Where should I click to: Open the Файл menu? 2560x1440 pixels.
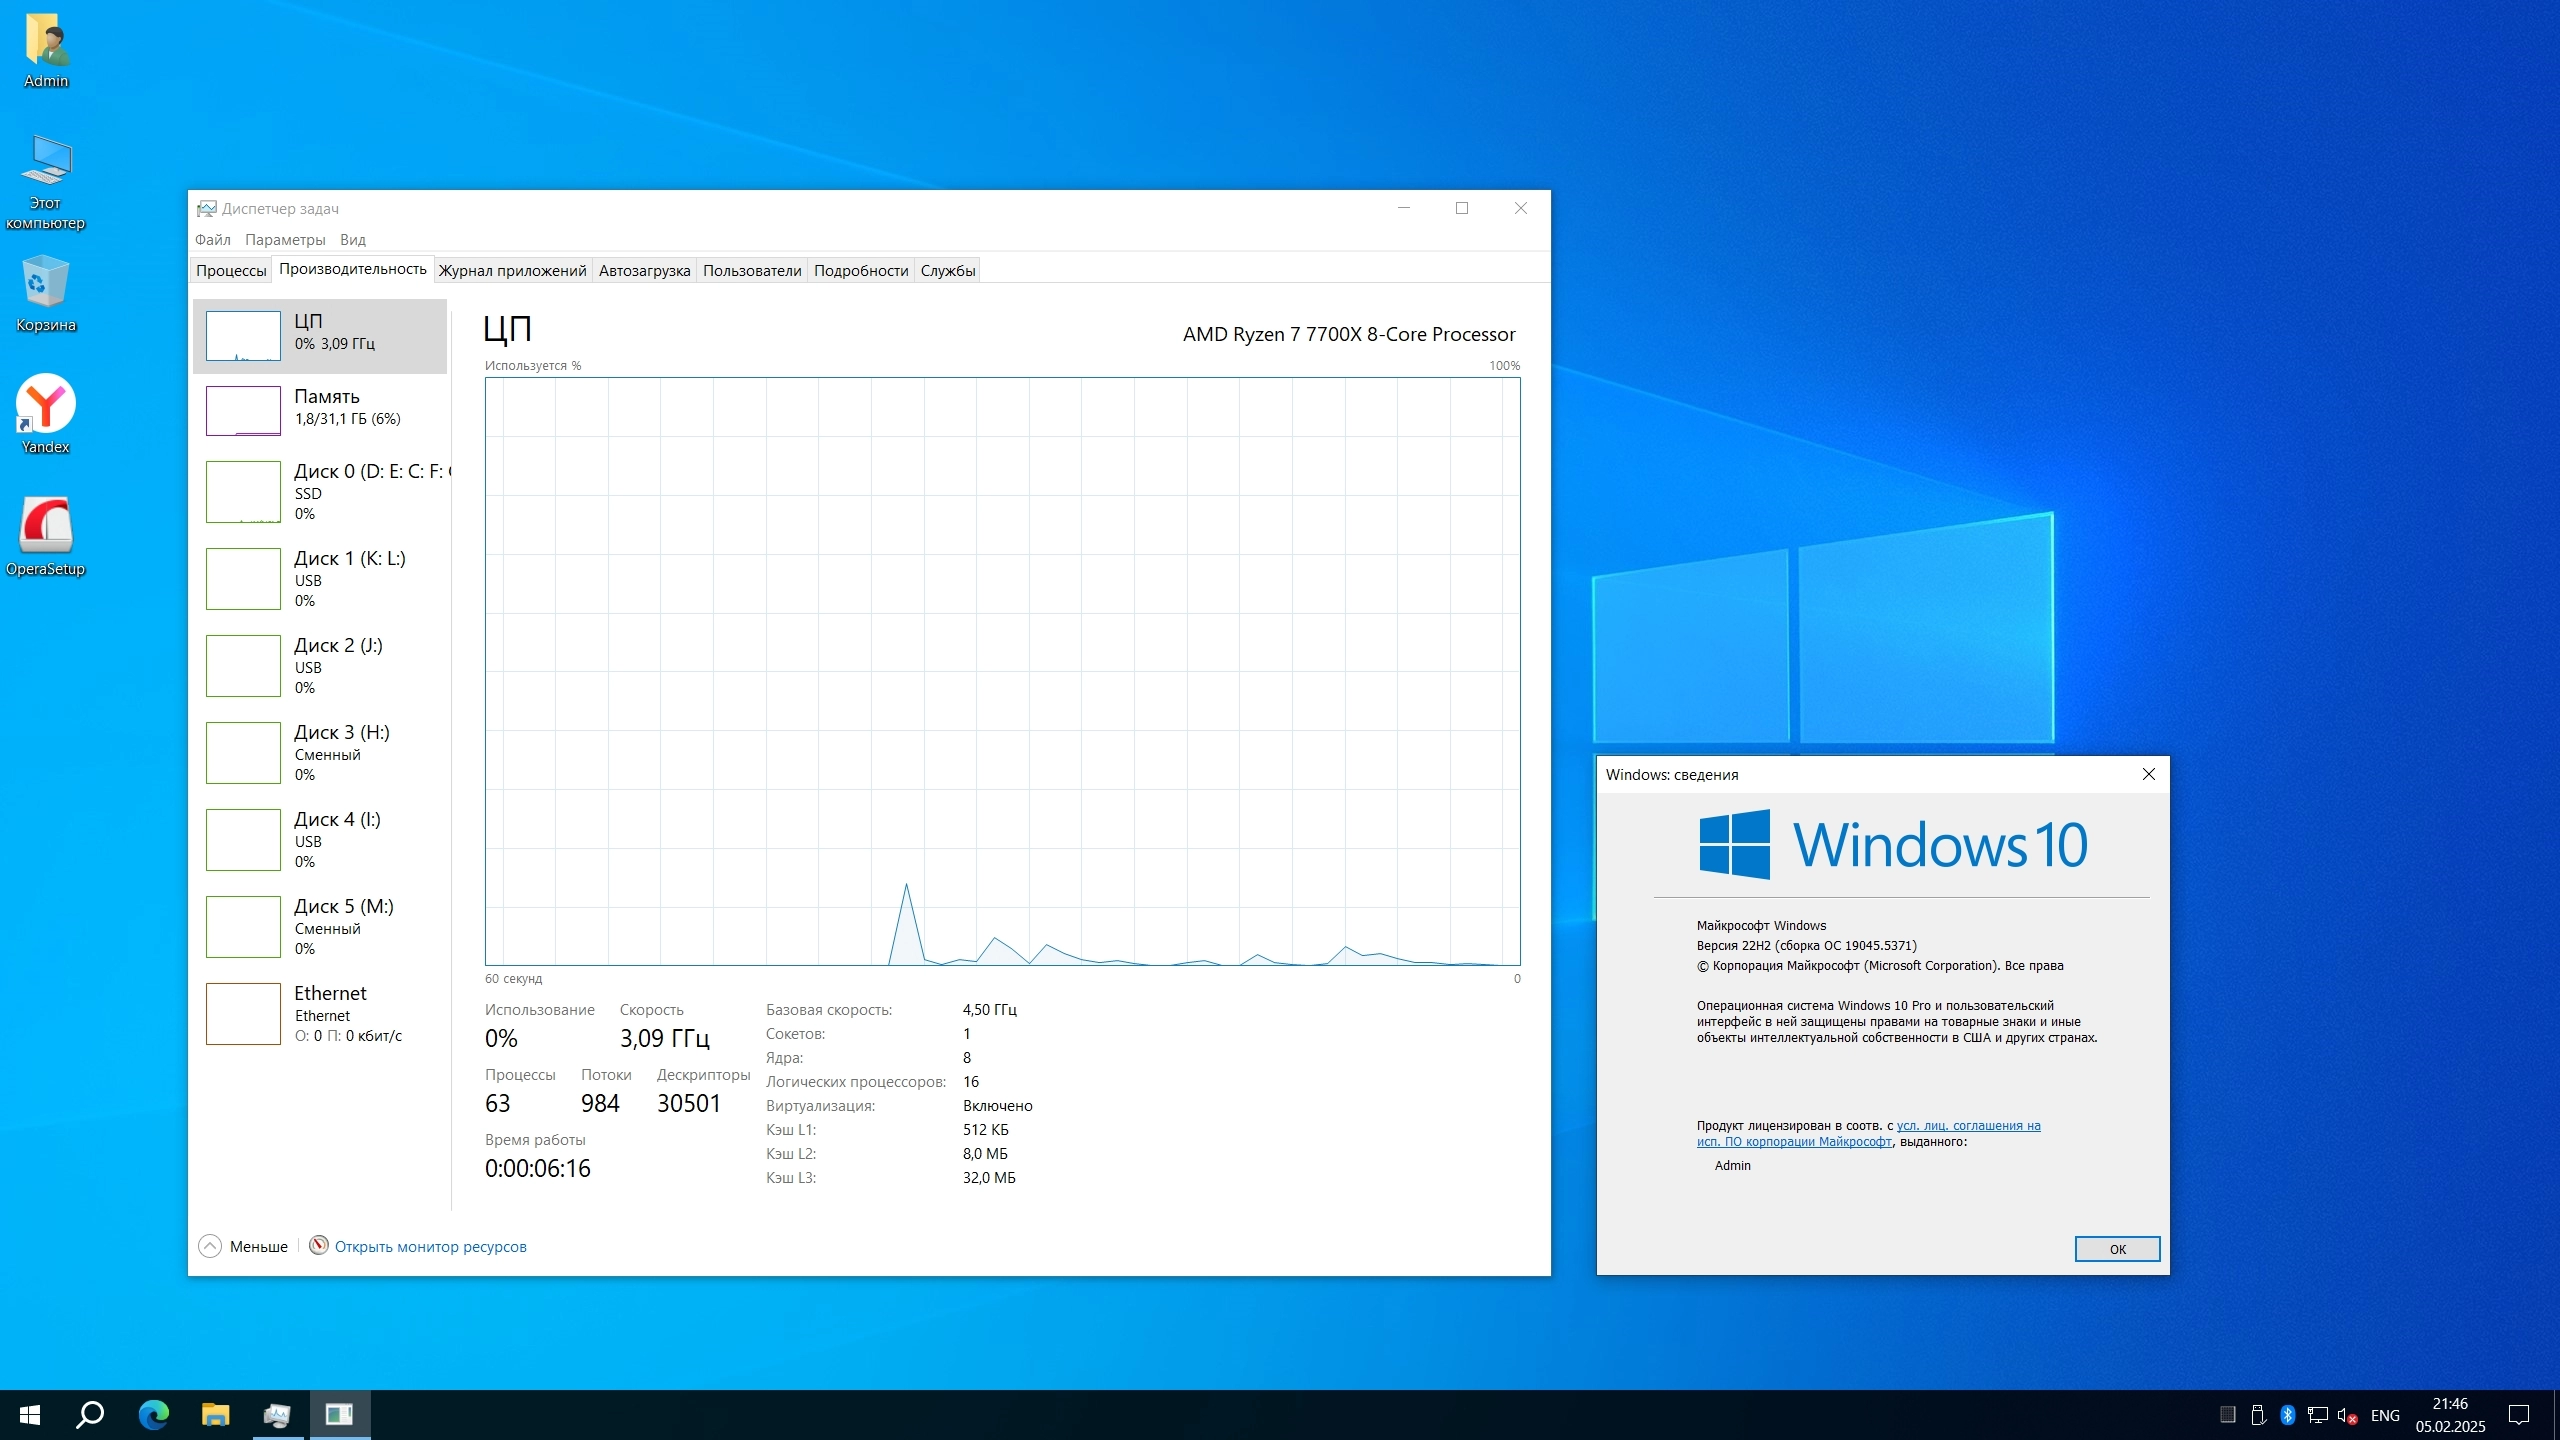[212, 240]
